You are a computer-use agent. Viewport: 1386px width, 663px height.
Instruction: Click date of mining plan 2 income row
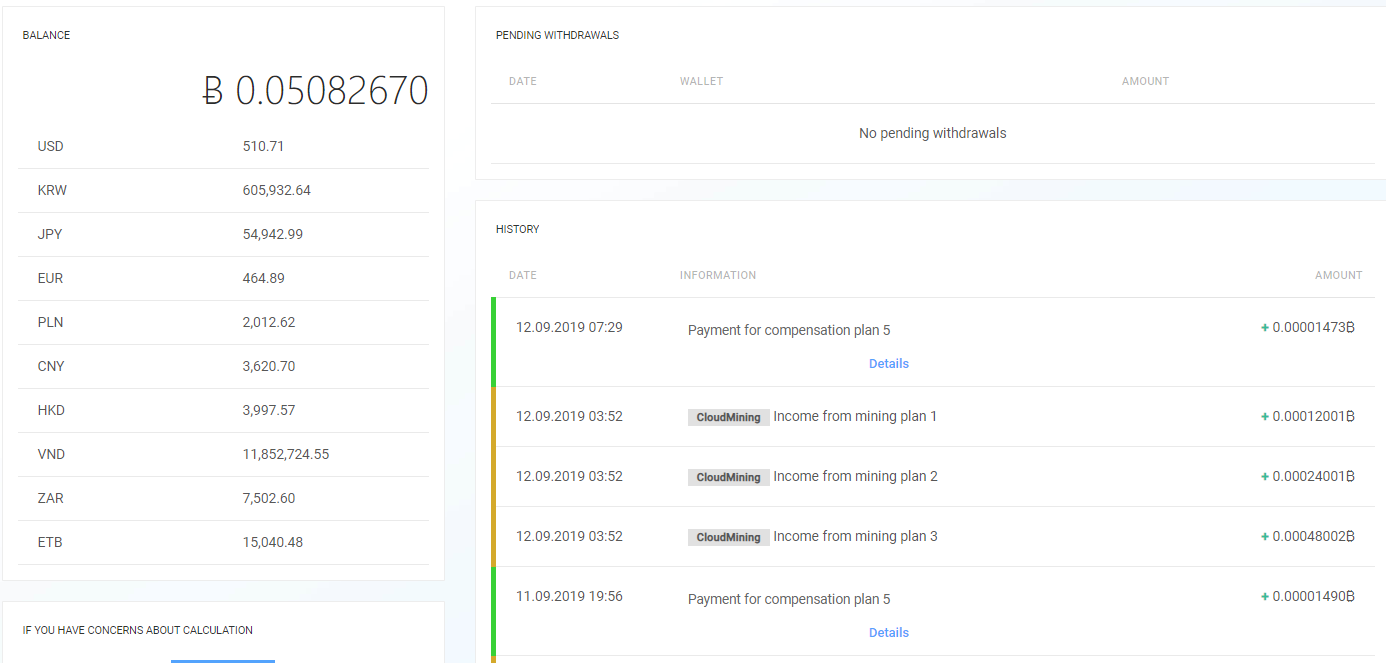click(569, 476)
